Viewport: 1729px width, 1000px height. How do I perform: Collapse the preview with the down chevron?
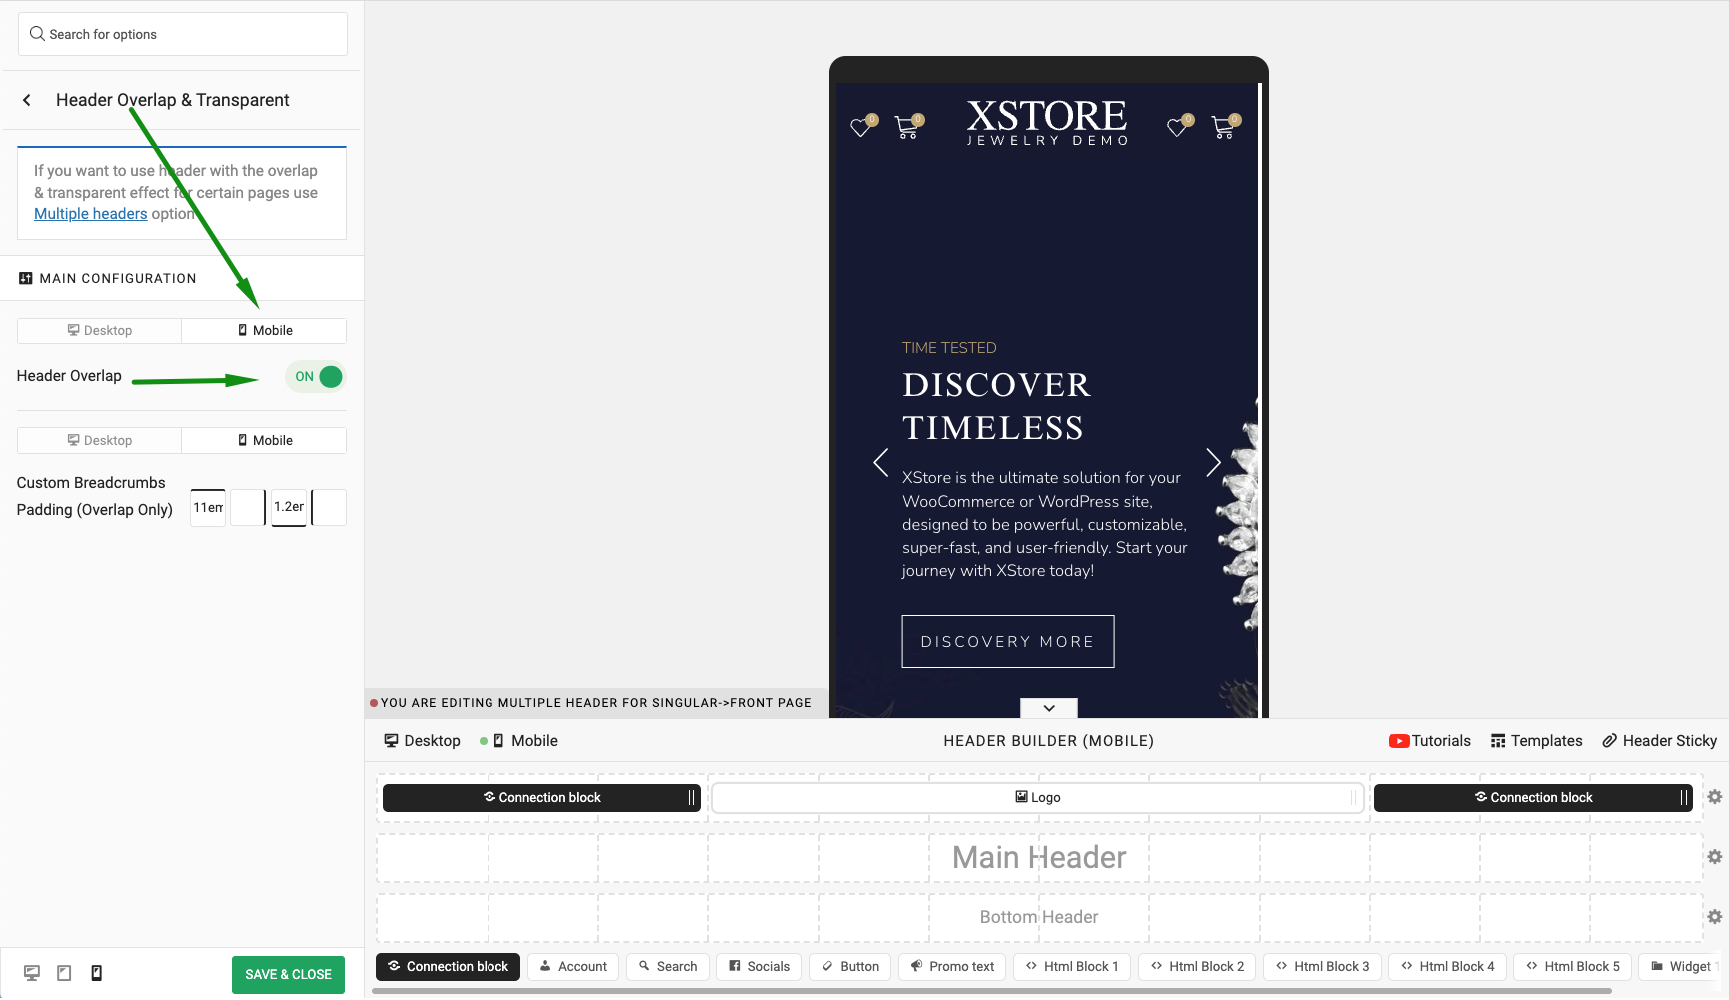pos(1049,708)
